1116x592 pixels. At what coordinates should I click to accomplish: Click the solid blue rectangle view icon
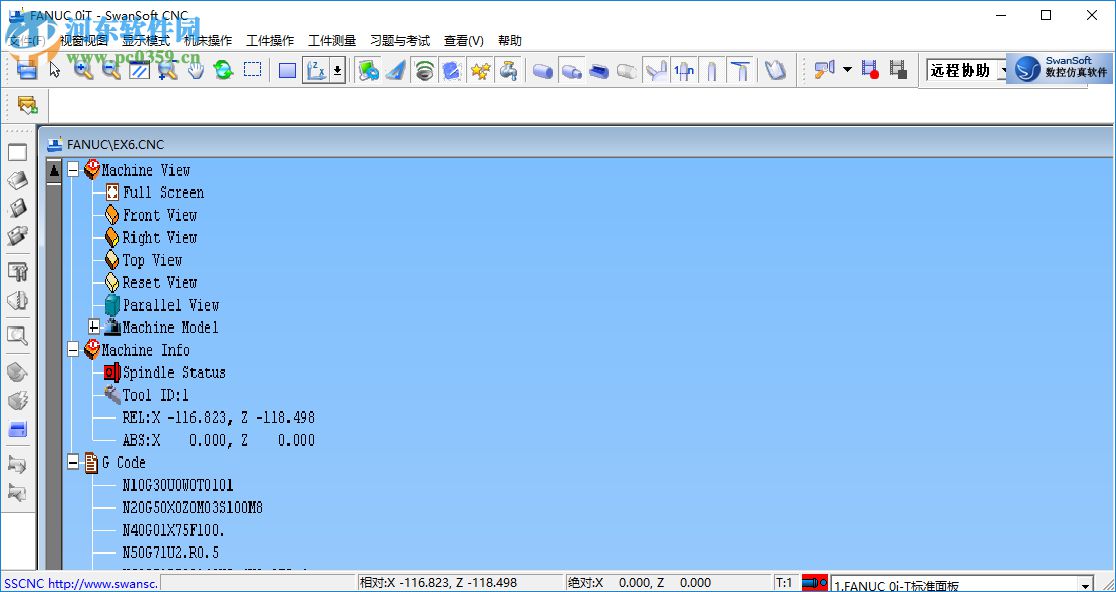[288, 70]
